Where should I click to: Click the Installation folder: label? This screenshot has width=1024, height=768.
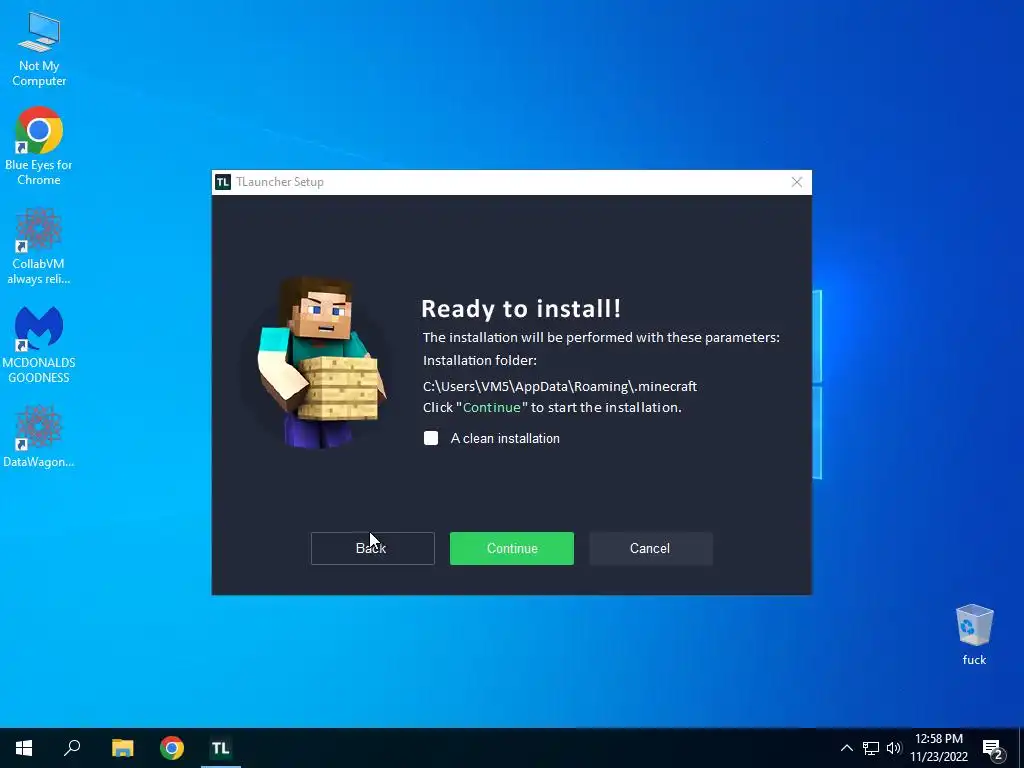point(479,360)
